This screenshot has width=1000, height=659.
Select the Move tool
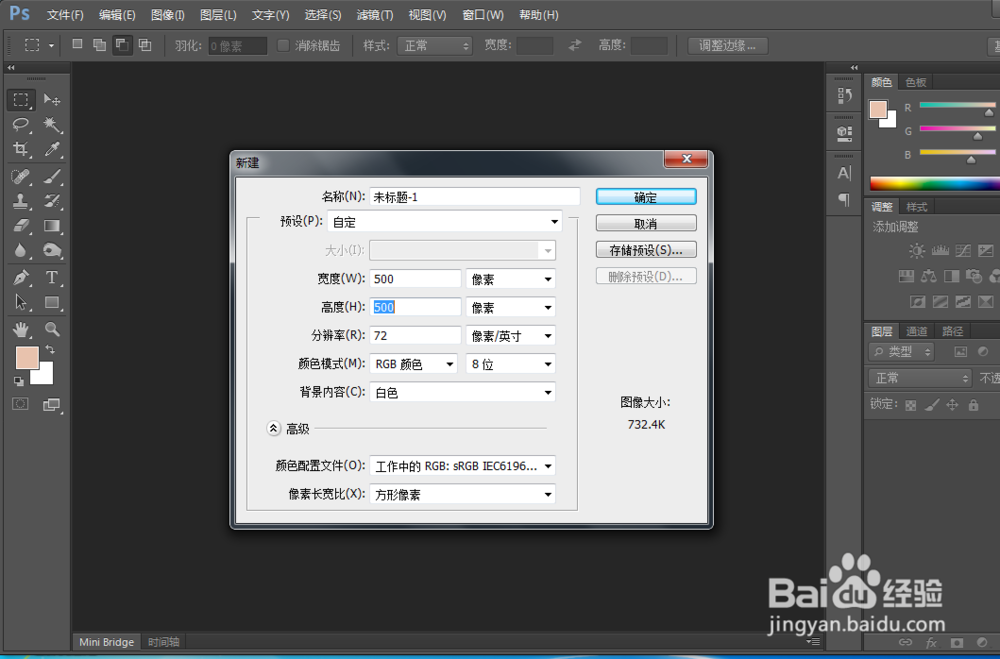51,99
